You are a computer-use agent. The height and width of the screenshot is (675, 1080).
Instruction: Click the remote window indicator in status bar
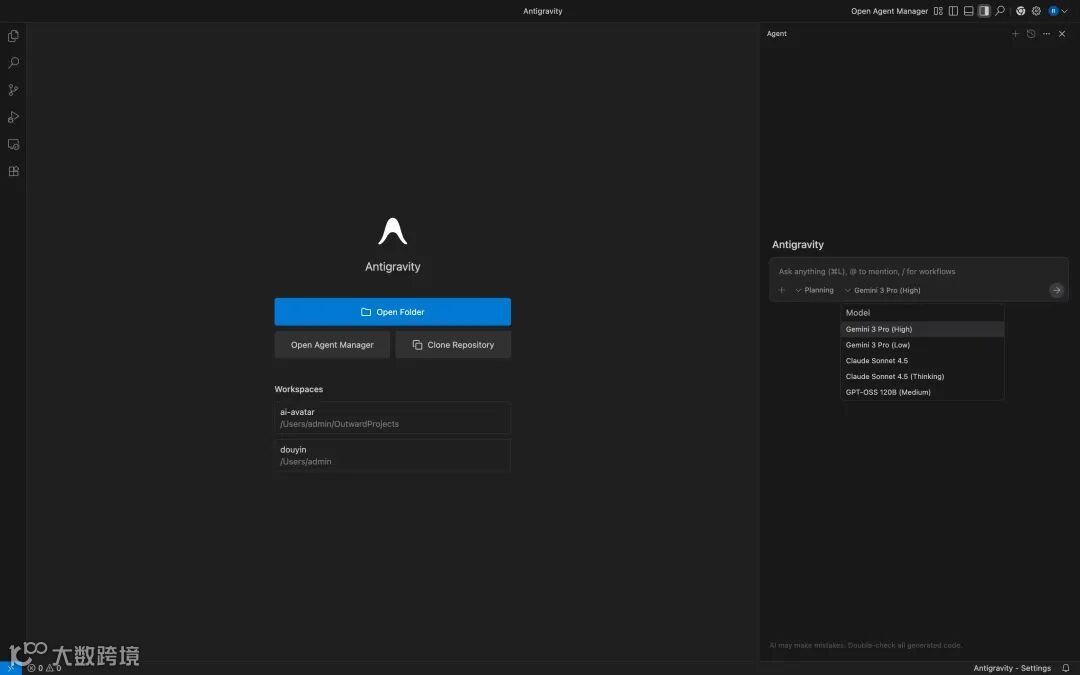pos(10,668)
